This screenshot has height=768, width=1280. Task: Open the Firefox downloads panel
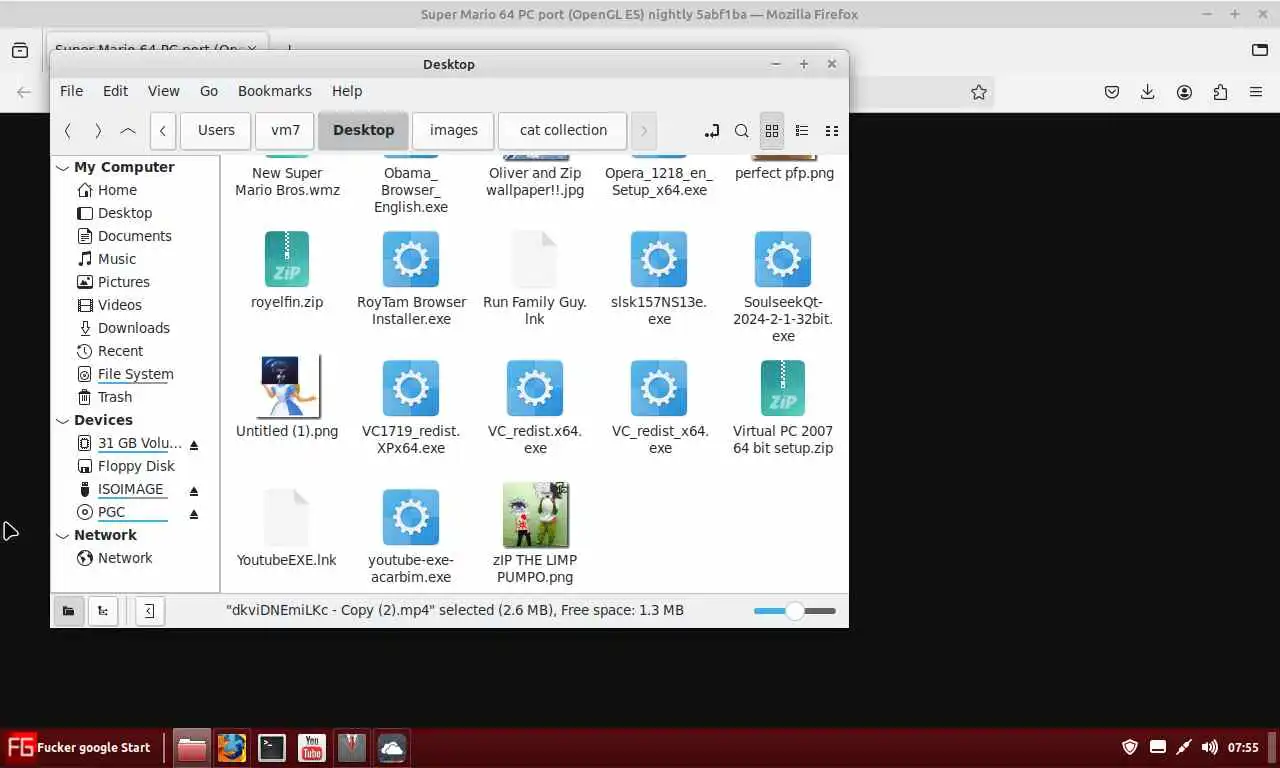point(1148,92)
